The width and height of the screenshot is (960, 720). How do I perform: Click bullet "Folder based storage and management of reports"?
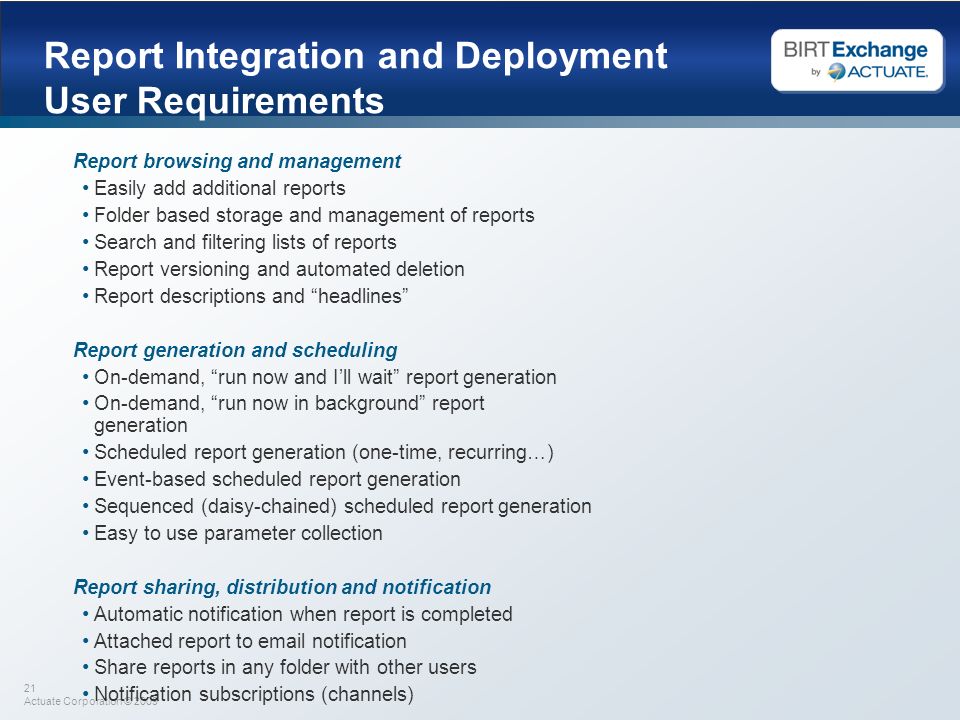pos(314,215)
